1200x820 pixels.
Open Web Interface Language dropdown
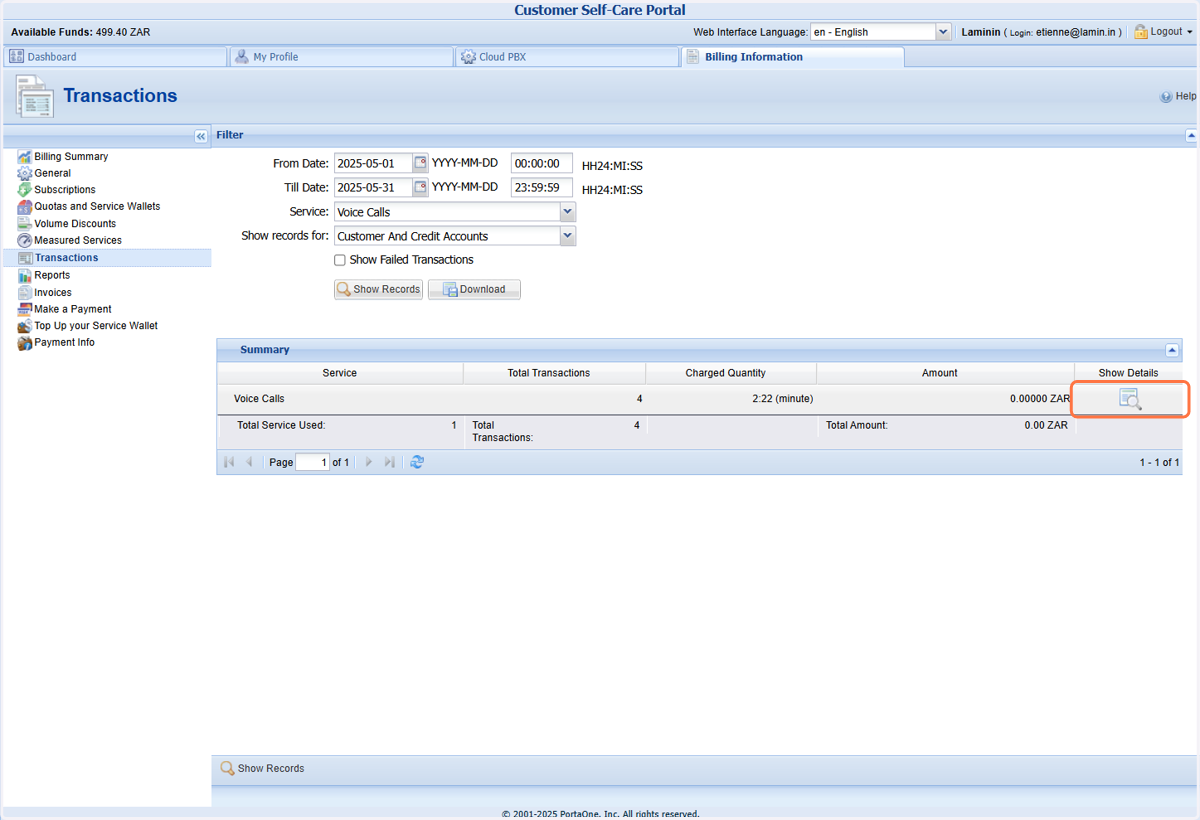943,32
